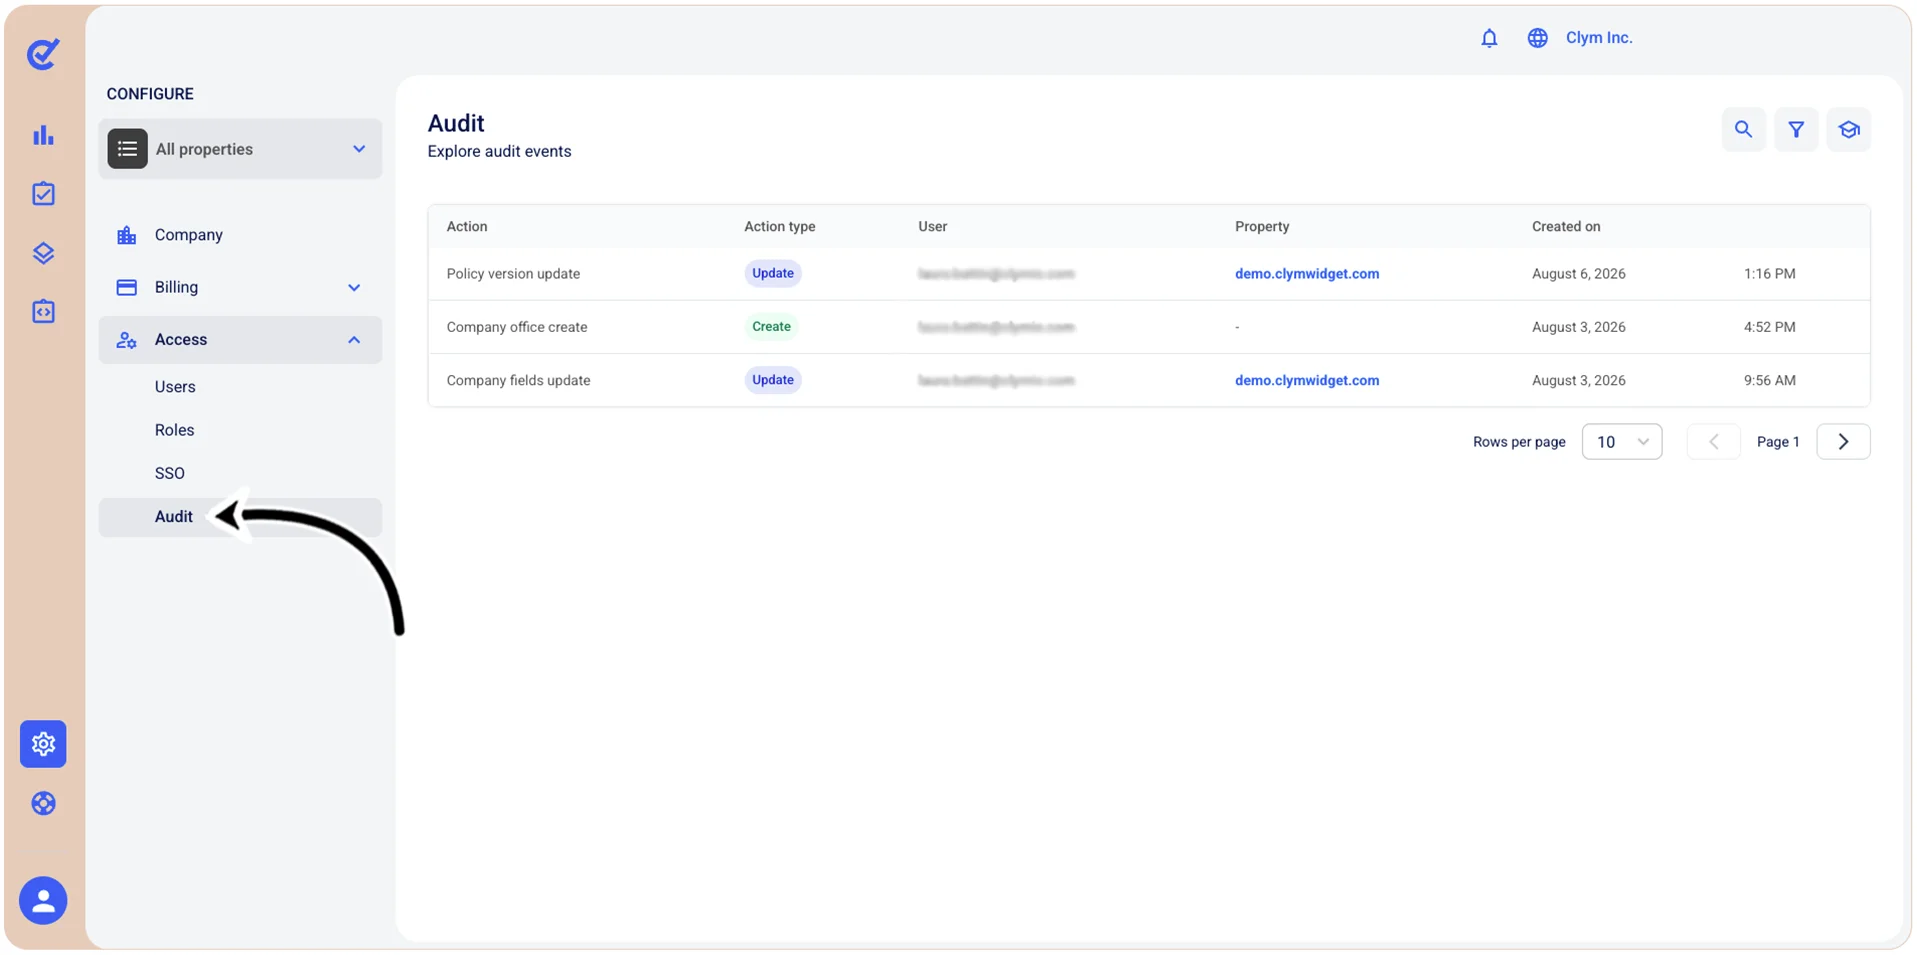This screenshot has height=955, width=1917.
Task: Click the "Action type" column header
Action: pyautogui.click(x=779, y=227)
